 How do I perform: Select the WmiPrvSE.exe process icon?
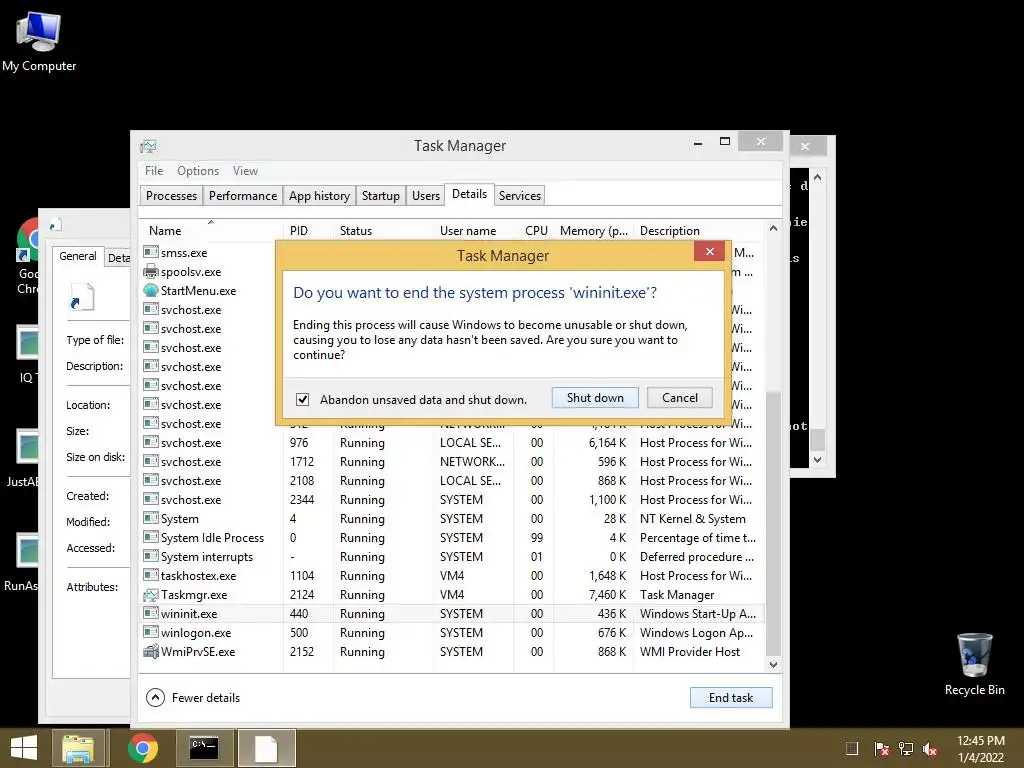point(151,651)
